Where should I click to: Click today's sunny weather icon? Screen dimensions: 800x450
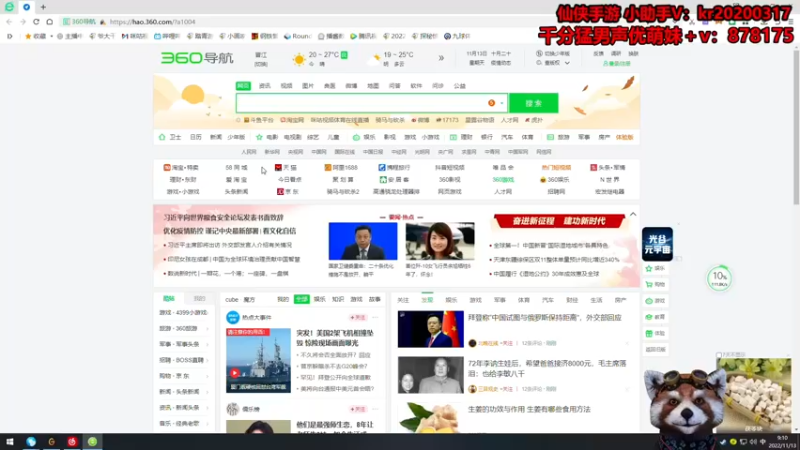click(x=299, y=59)
